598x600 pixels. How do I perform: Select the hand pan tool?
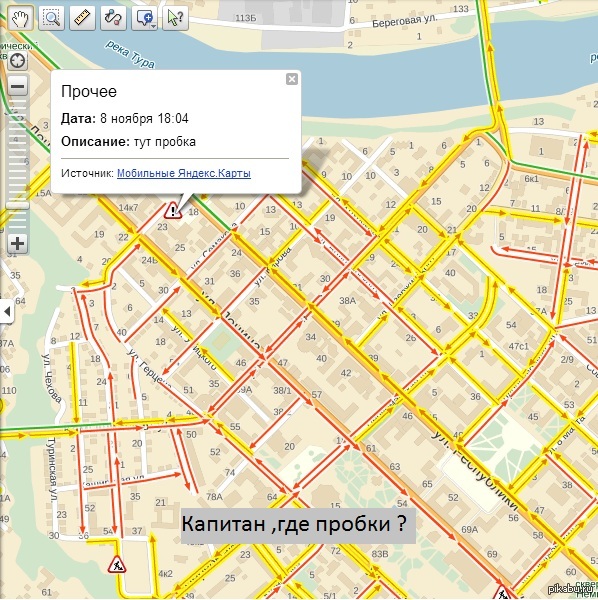20,18
